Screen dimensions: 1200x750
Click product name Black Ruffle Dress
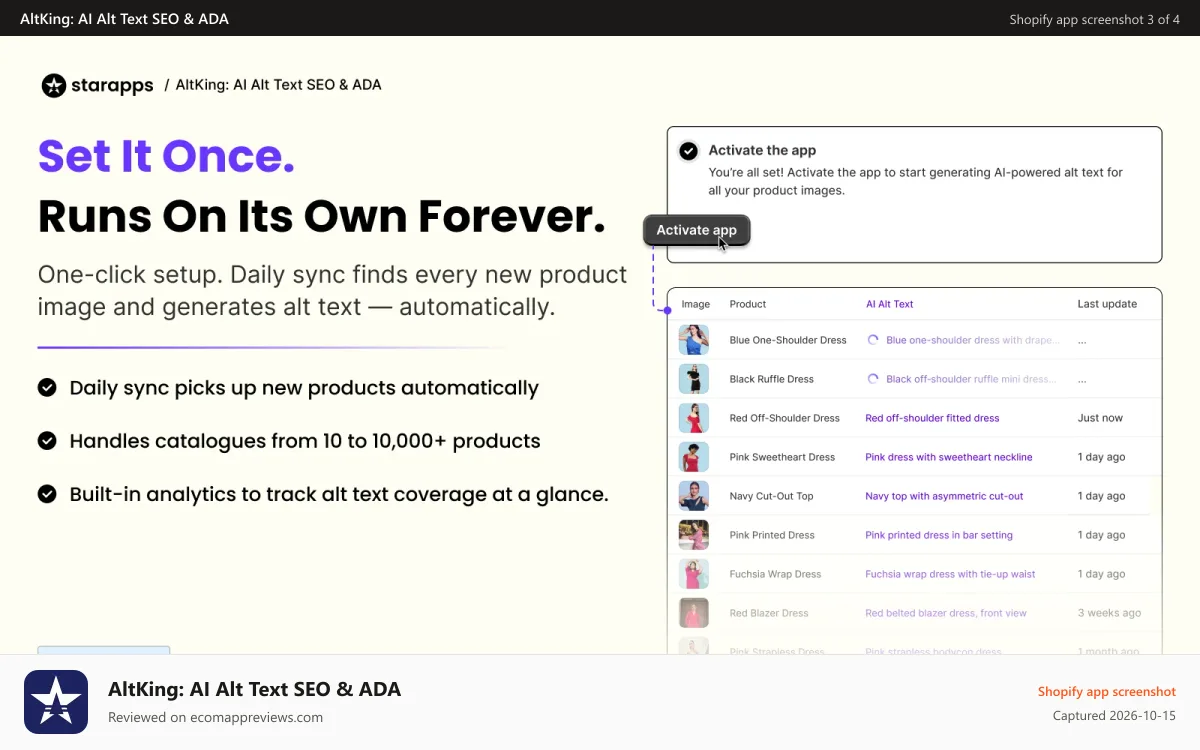tap(772, 379)
